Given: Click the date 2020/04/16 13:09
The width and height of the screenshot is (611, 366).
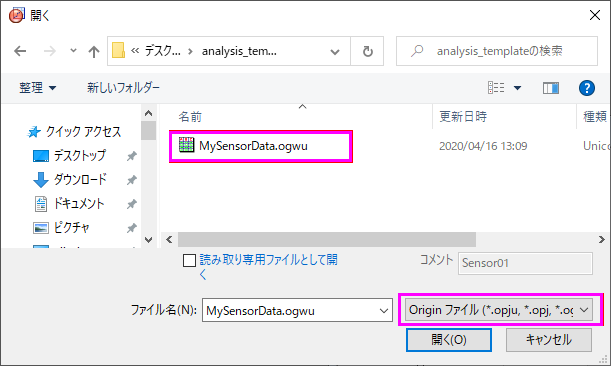Looking at the screenshot, I should click(x=483, y=146).
